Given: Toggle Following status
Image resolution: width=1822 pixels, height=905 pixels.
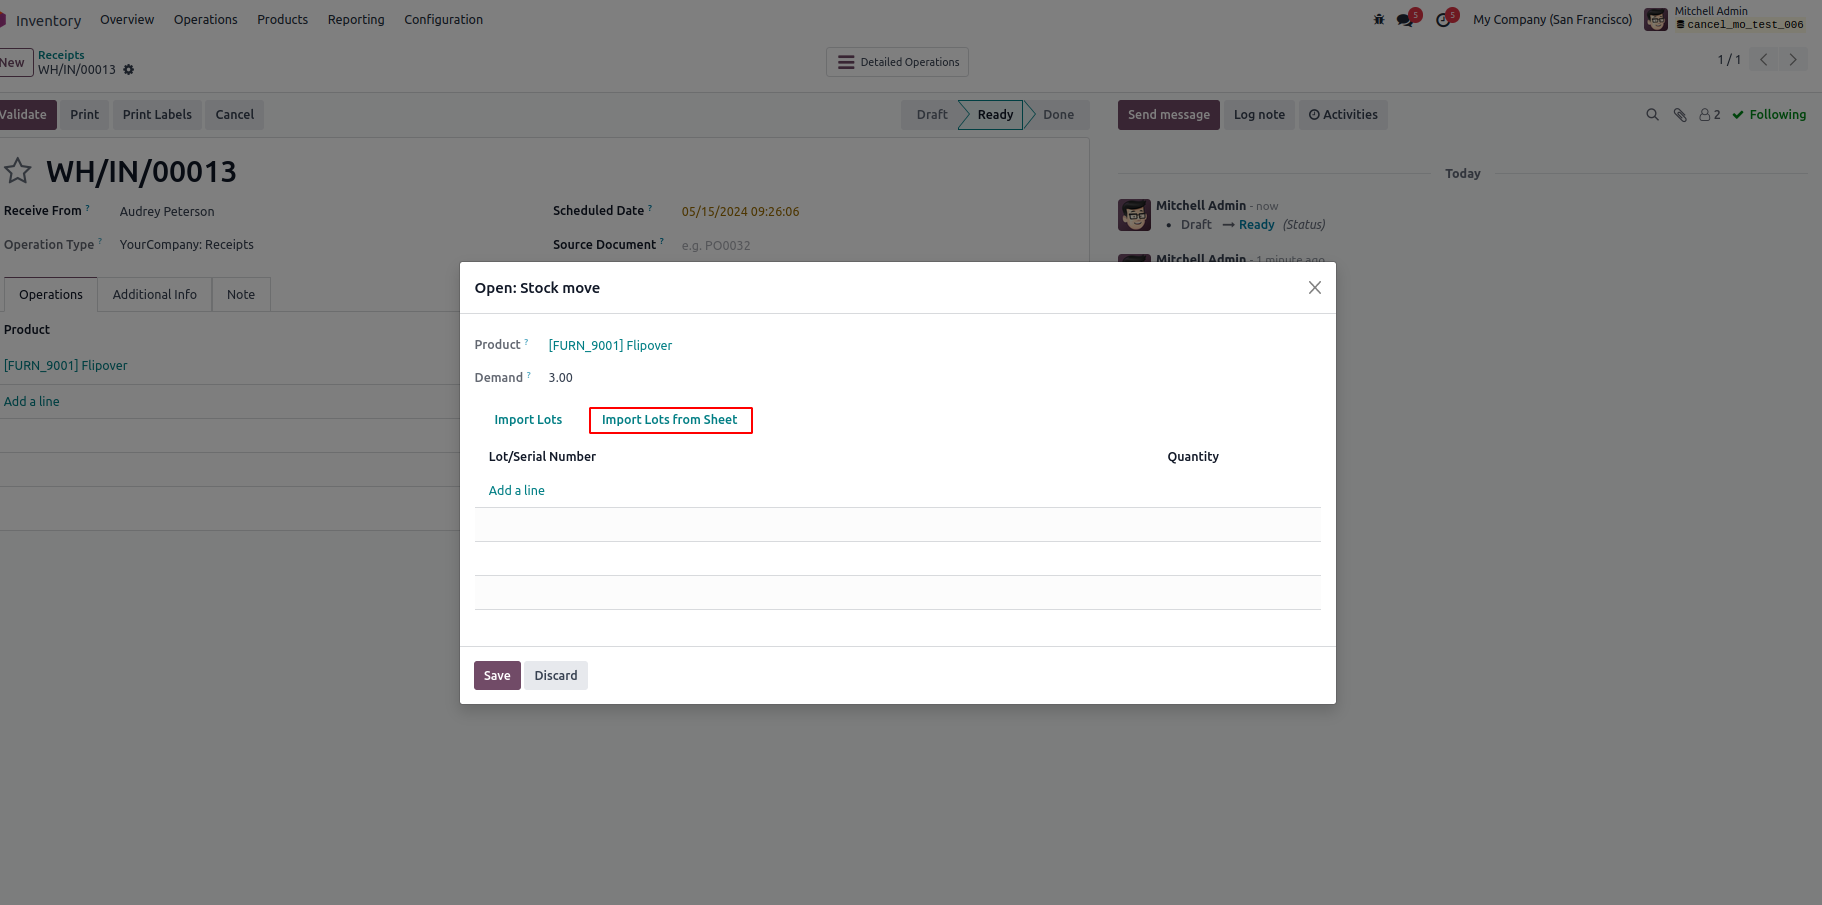Looking at the screenshot, I should tap(1769, 115).
